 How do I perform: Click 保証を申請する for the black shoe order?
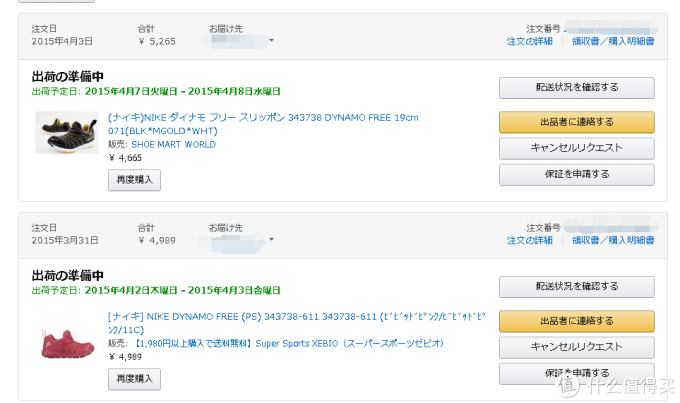point(577,174)
